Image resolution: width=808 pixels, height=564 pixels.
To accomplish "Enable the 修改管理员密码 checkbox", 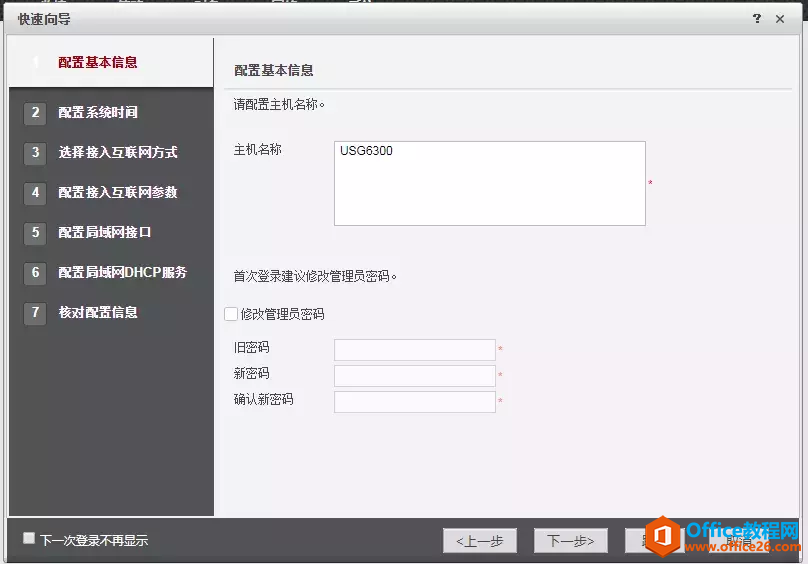I will pyautogui.click(x=231, y=314).
